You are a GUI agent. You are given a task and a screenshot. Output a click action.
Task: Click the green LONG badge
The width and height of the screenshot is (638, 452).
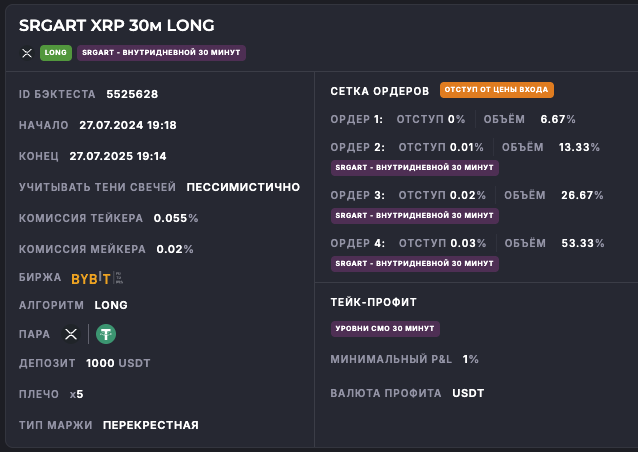(x=55, y=52)
